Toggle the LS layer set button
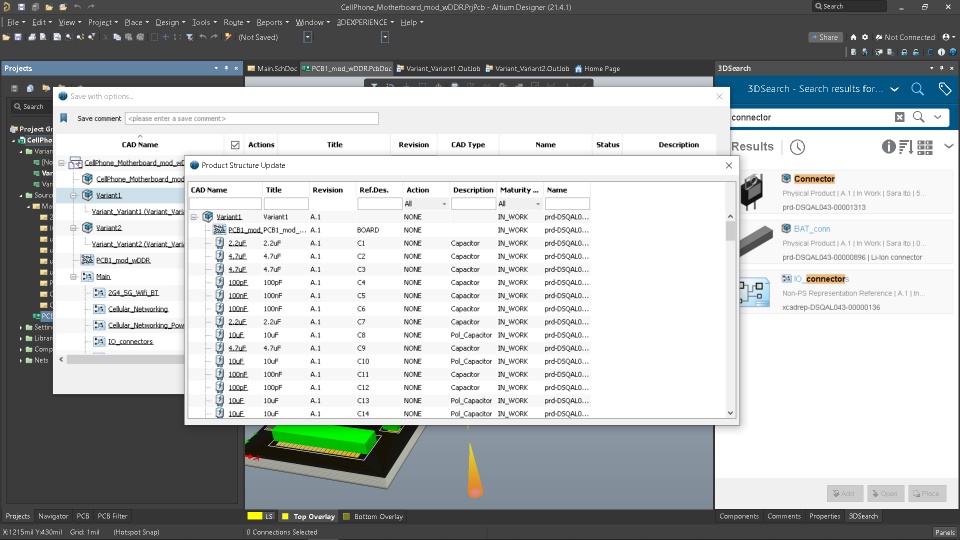The image size is (960, 540). [x=269, y=516]
